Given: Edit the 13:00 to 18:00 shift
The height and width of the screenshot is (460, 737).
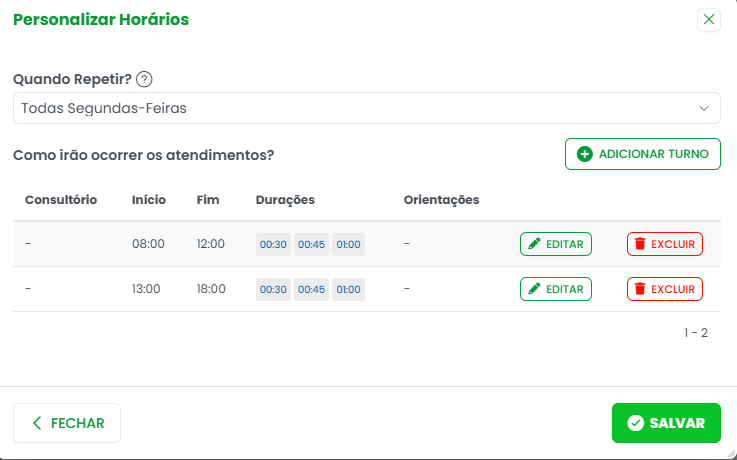Looking at the screenshot, I should pos(555,289).
